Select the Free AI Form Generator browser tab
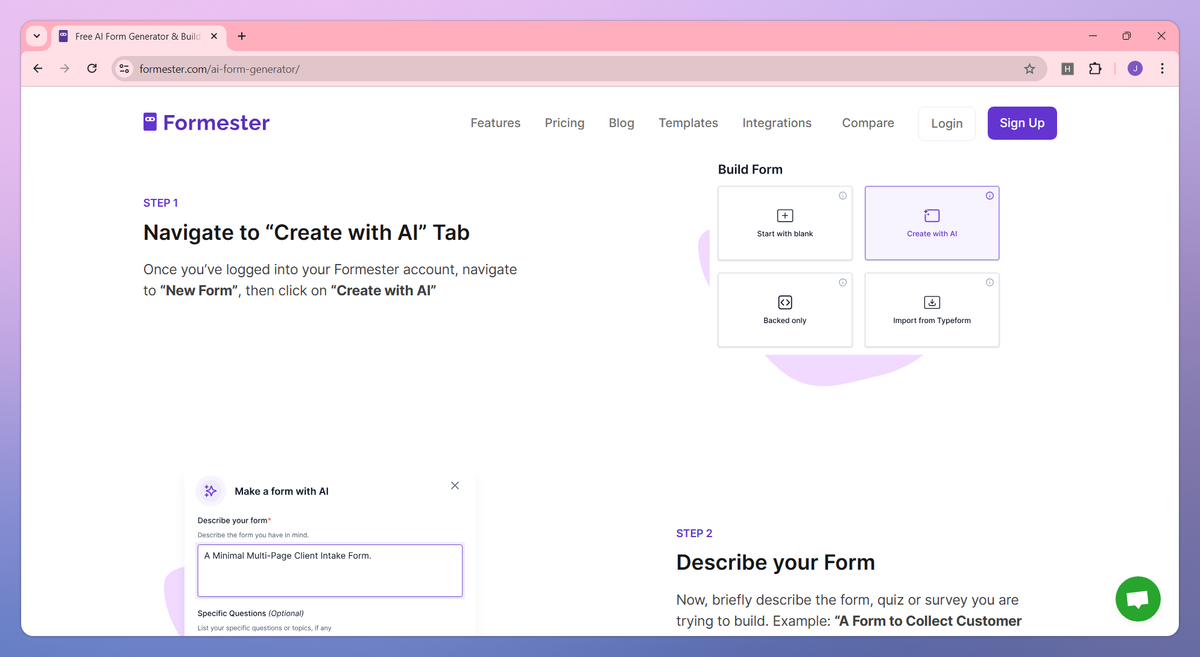The image size is (1200, 657). tap(137, 36)
